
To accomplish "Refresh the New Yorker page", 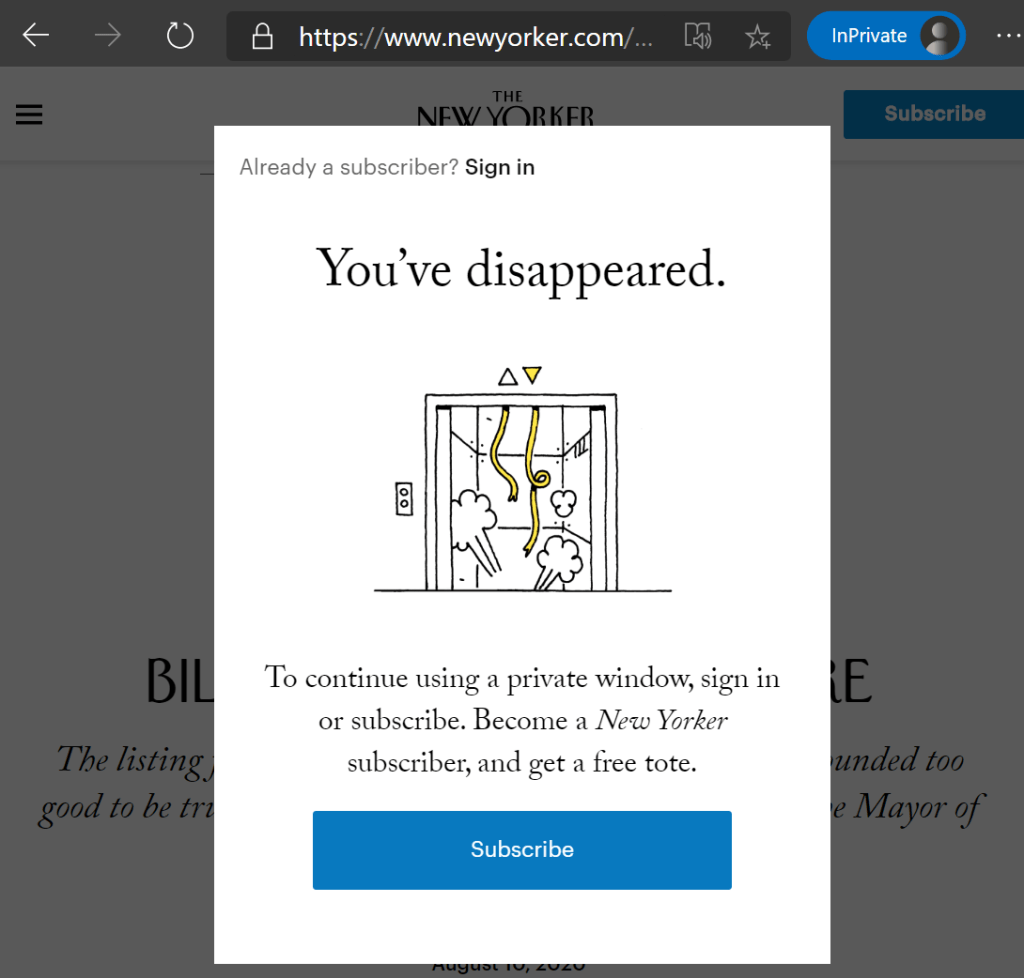I will [180, 36].
